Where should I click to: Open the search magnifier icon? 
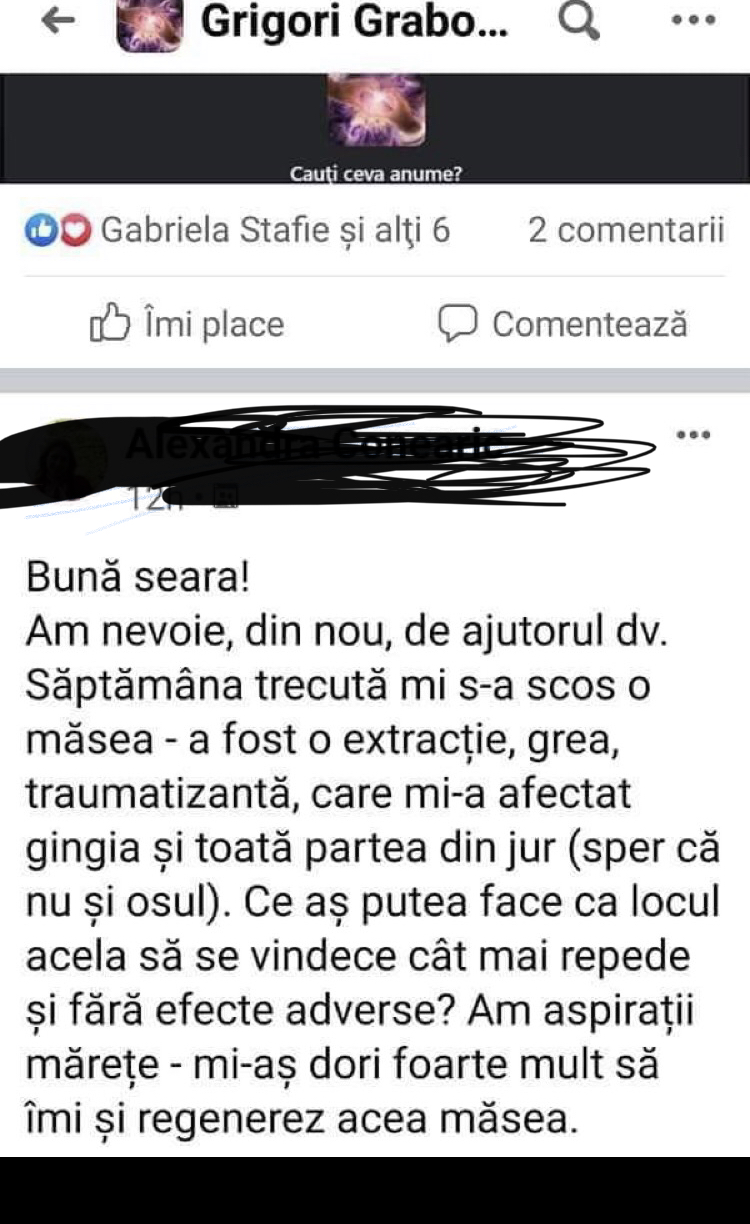[x=577, y=22]
